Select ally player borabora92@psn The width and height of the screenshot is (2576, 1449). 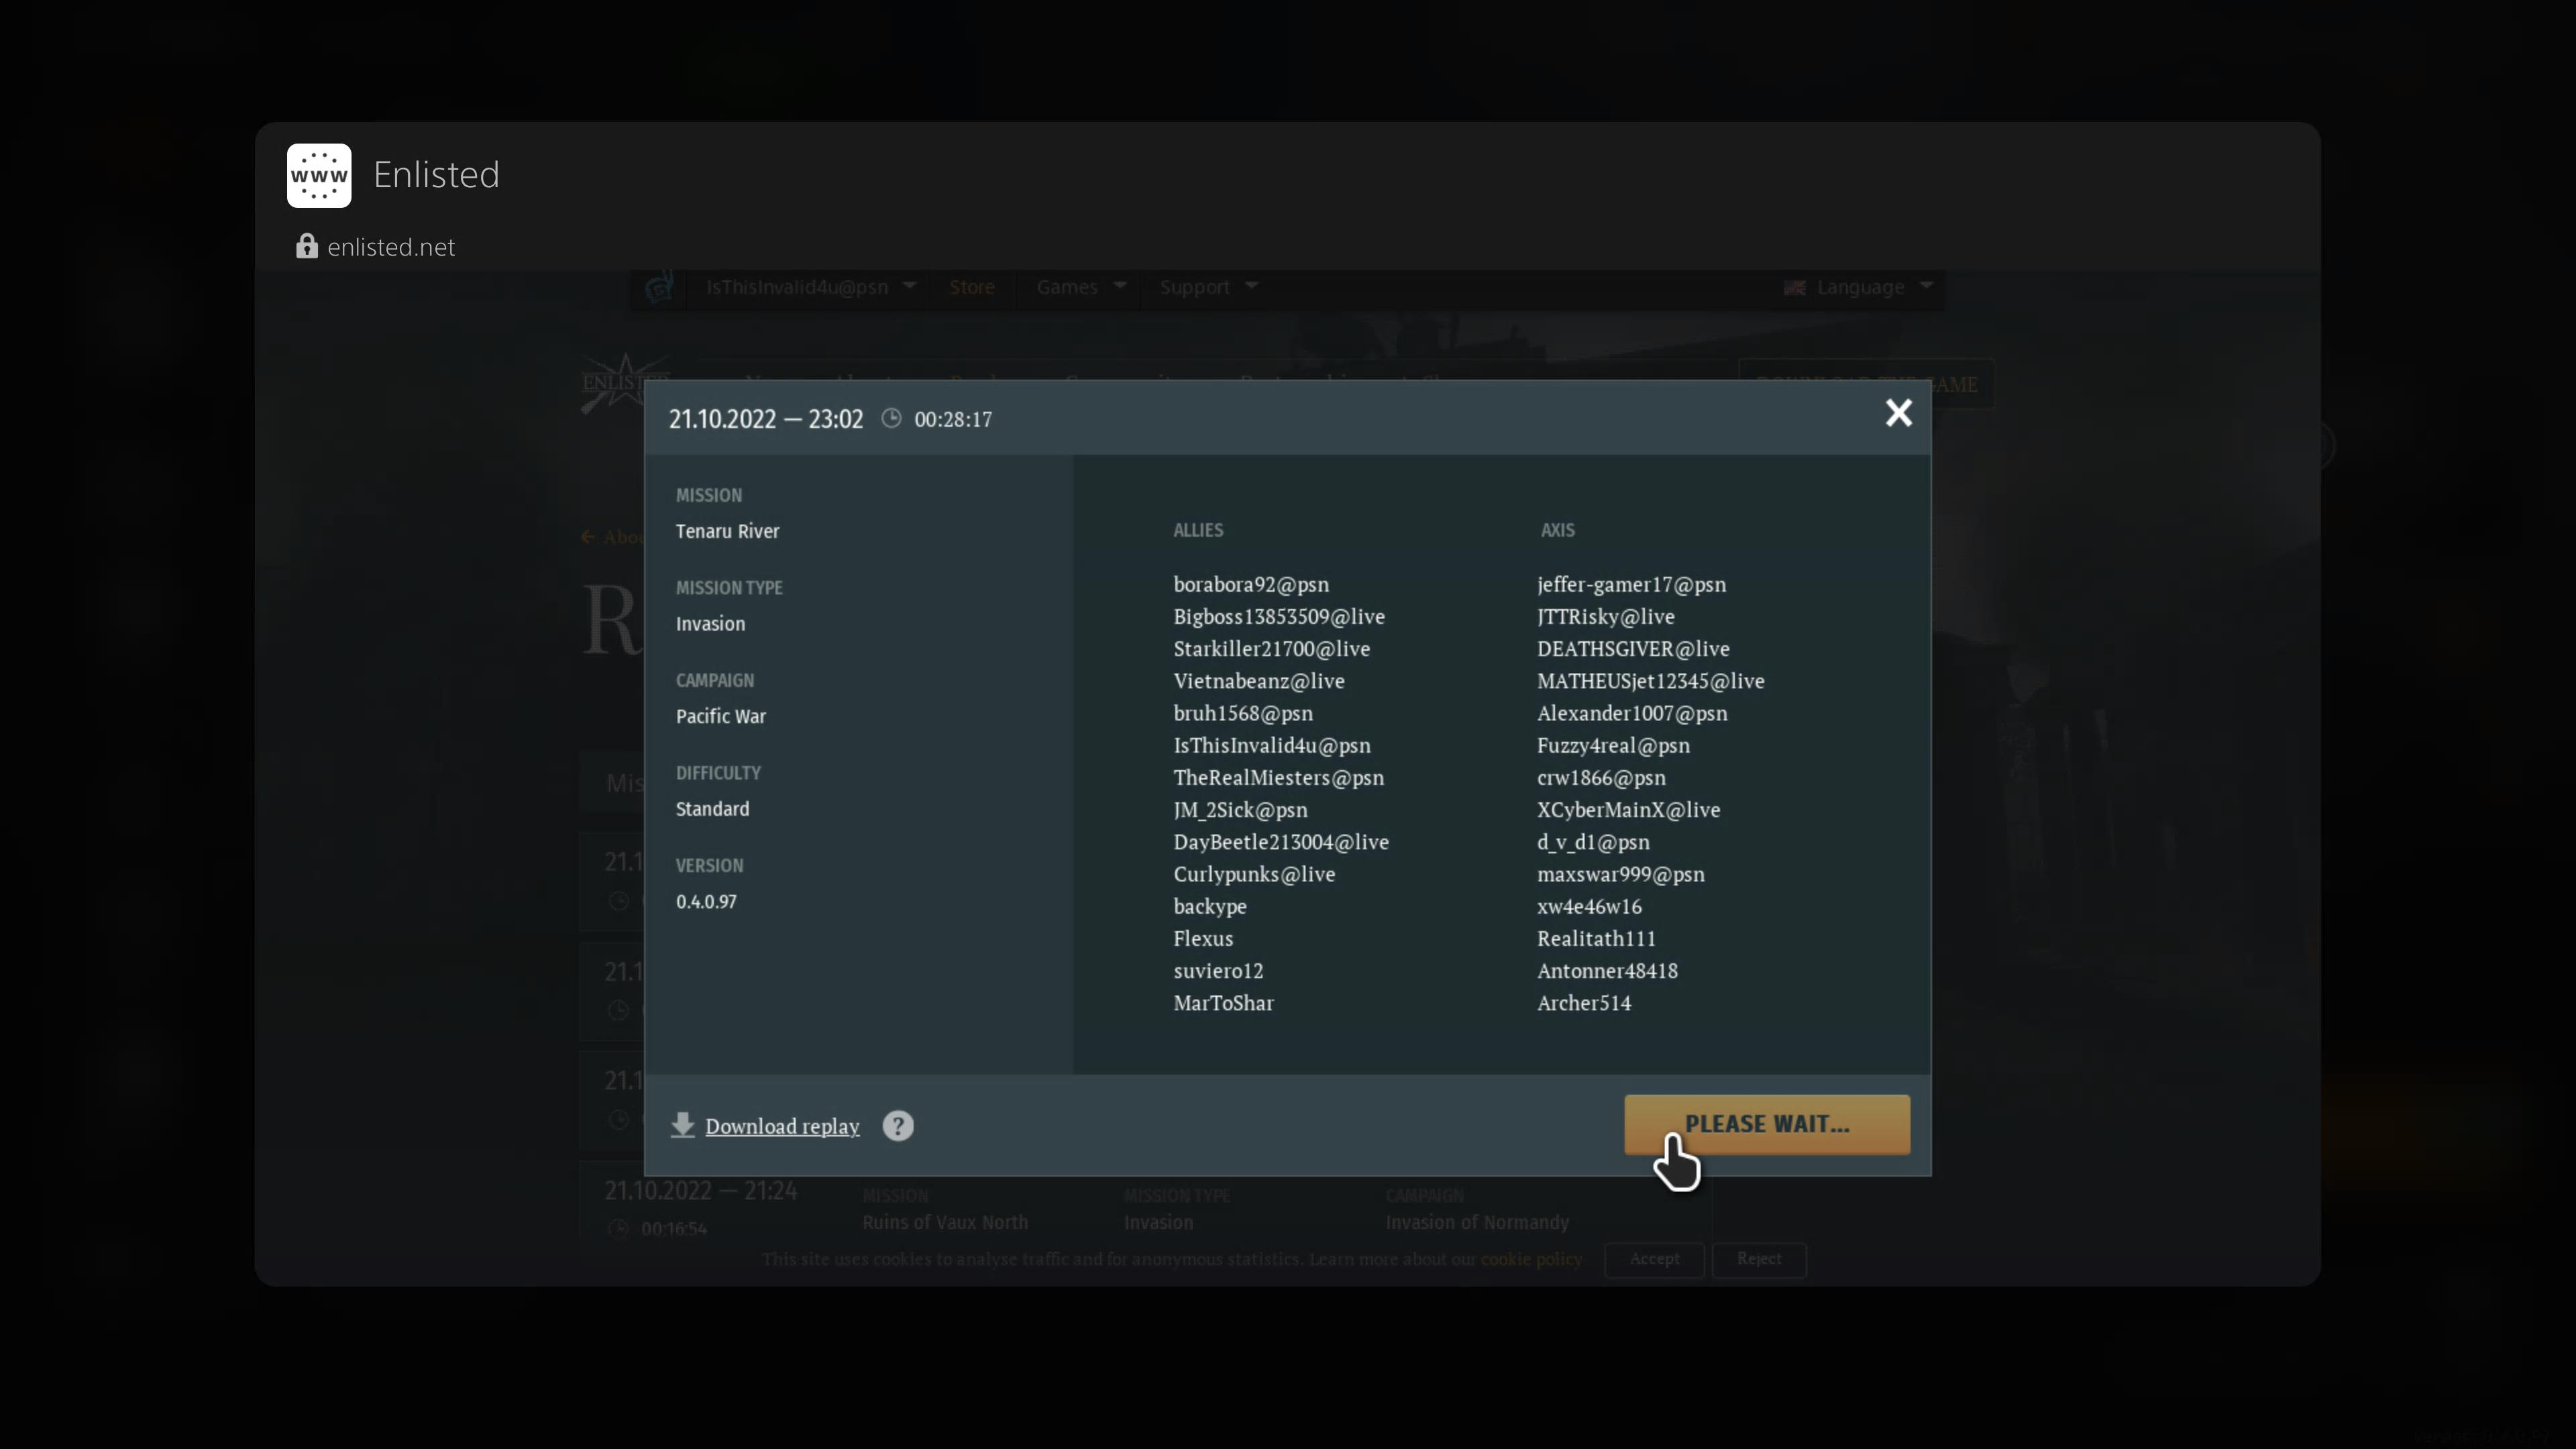coord(1251,584)
